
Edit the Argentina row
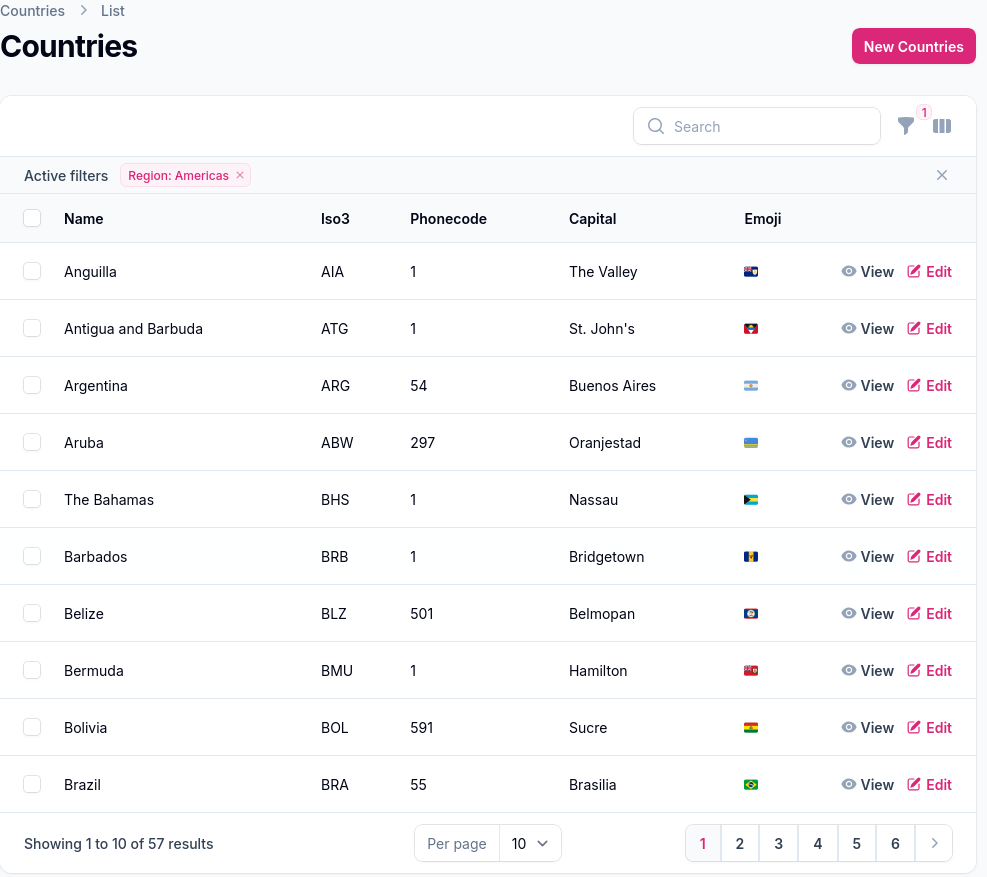coord(929,385)
